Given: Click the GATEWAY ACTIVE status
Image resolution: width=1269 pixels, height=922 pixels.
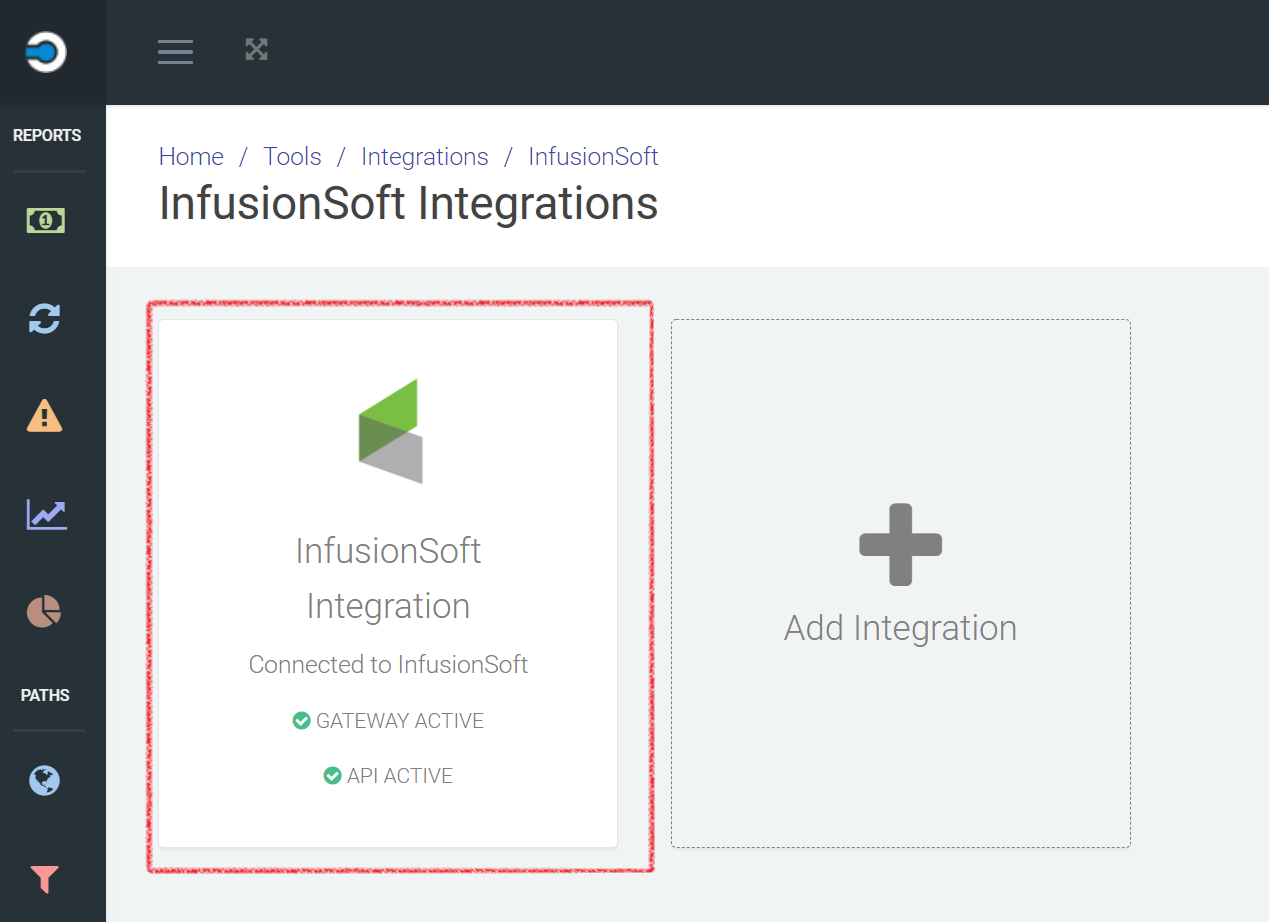Looking at the screenshot, I should pyautogui.click(x=388, y=721).
